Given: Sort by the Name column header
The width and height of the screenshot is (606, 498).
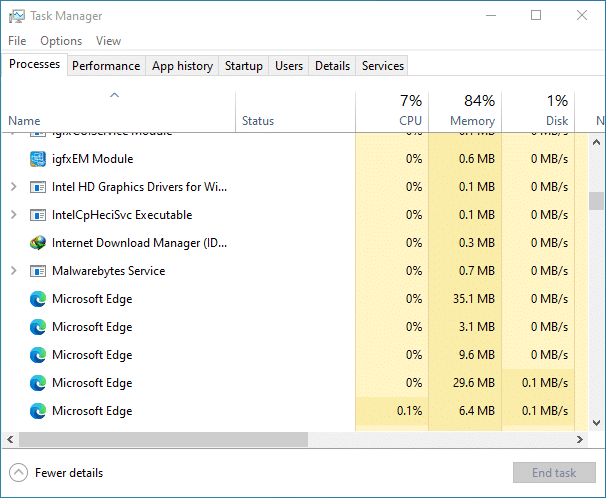Looking at the screenshot, I should click(118, 112).
